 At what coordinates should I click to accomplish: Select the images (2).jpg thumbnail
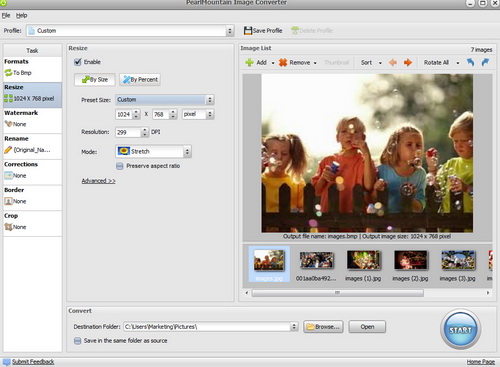pyautogui.click(x=410, y=265)
